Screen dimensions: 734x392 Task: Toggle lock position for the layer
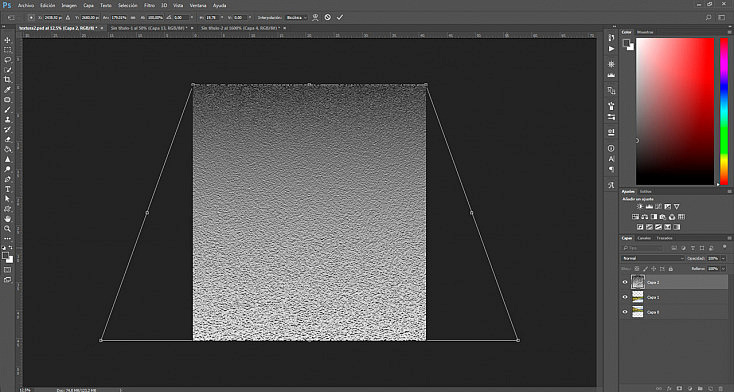click(654, 269)
